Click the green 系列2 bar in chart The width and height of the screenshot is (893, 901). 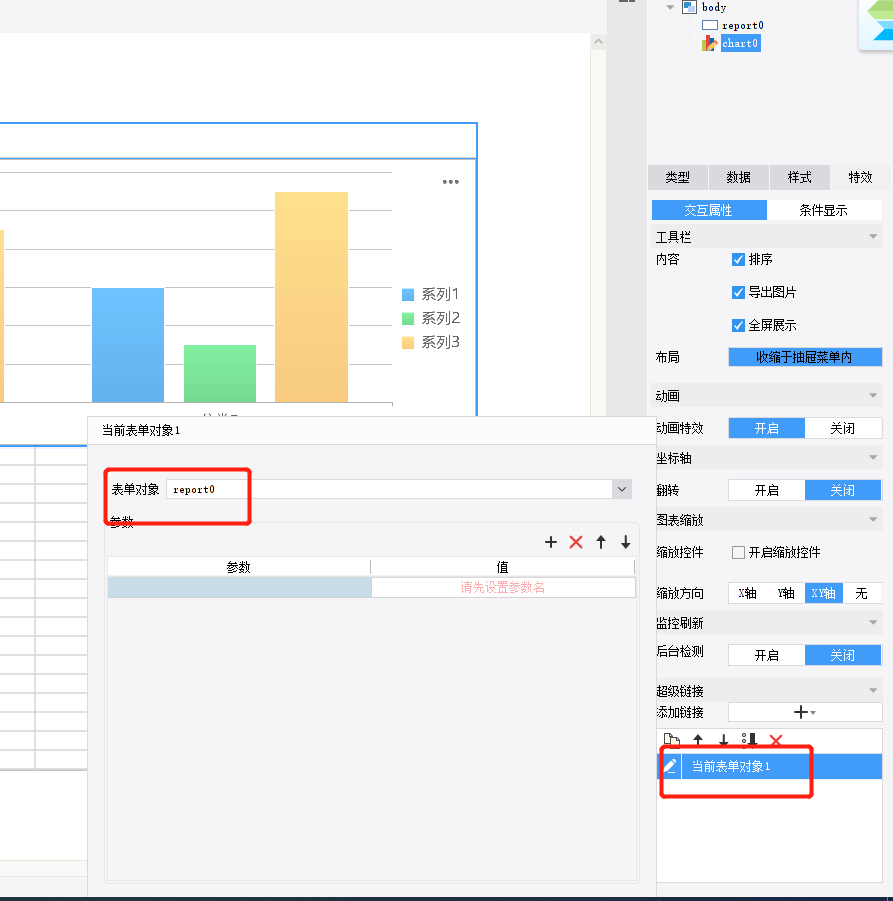[220, 374]
